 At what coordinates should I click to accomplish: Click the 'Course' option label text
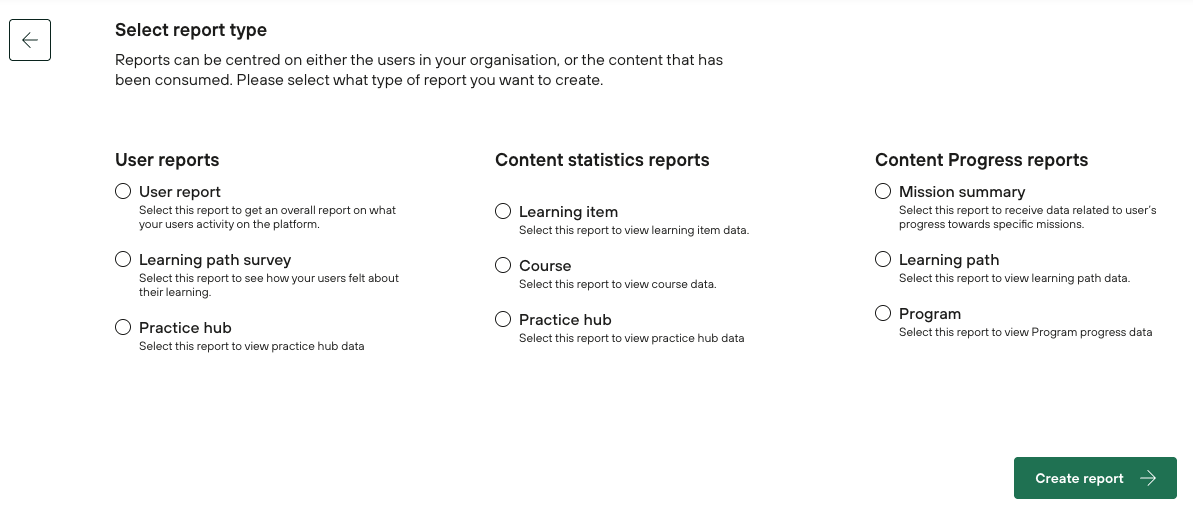click(545, 266)
